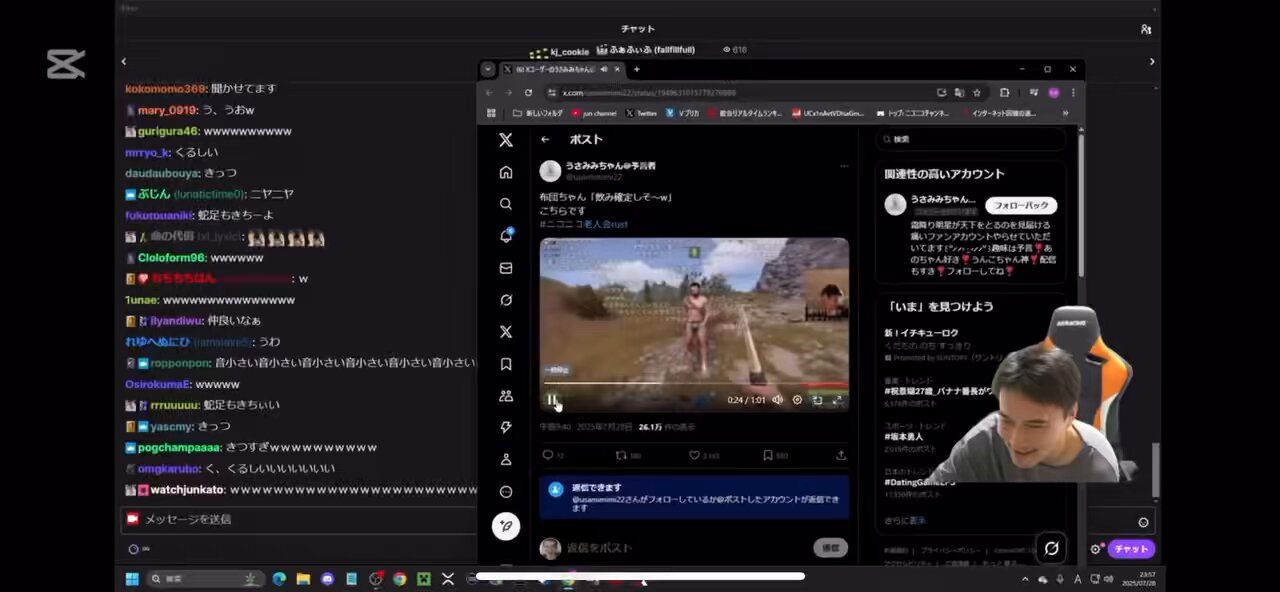Open the Windows Start button
Viewport: 1280px width, 592px height.
tap(132, 578)
